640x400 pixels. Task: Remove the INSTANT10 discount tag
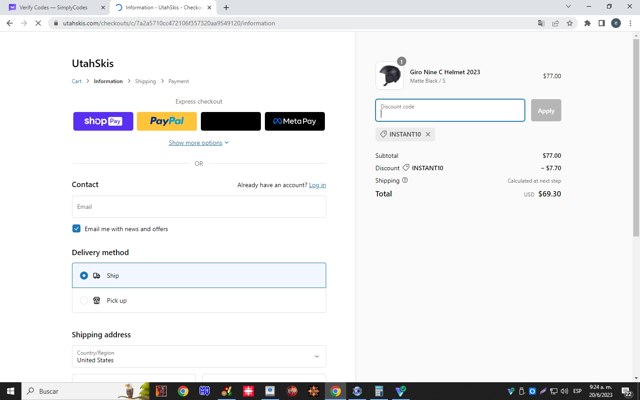pos(428,134)
